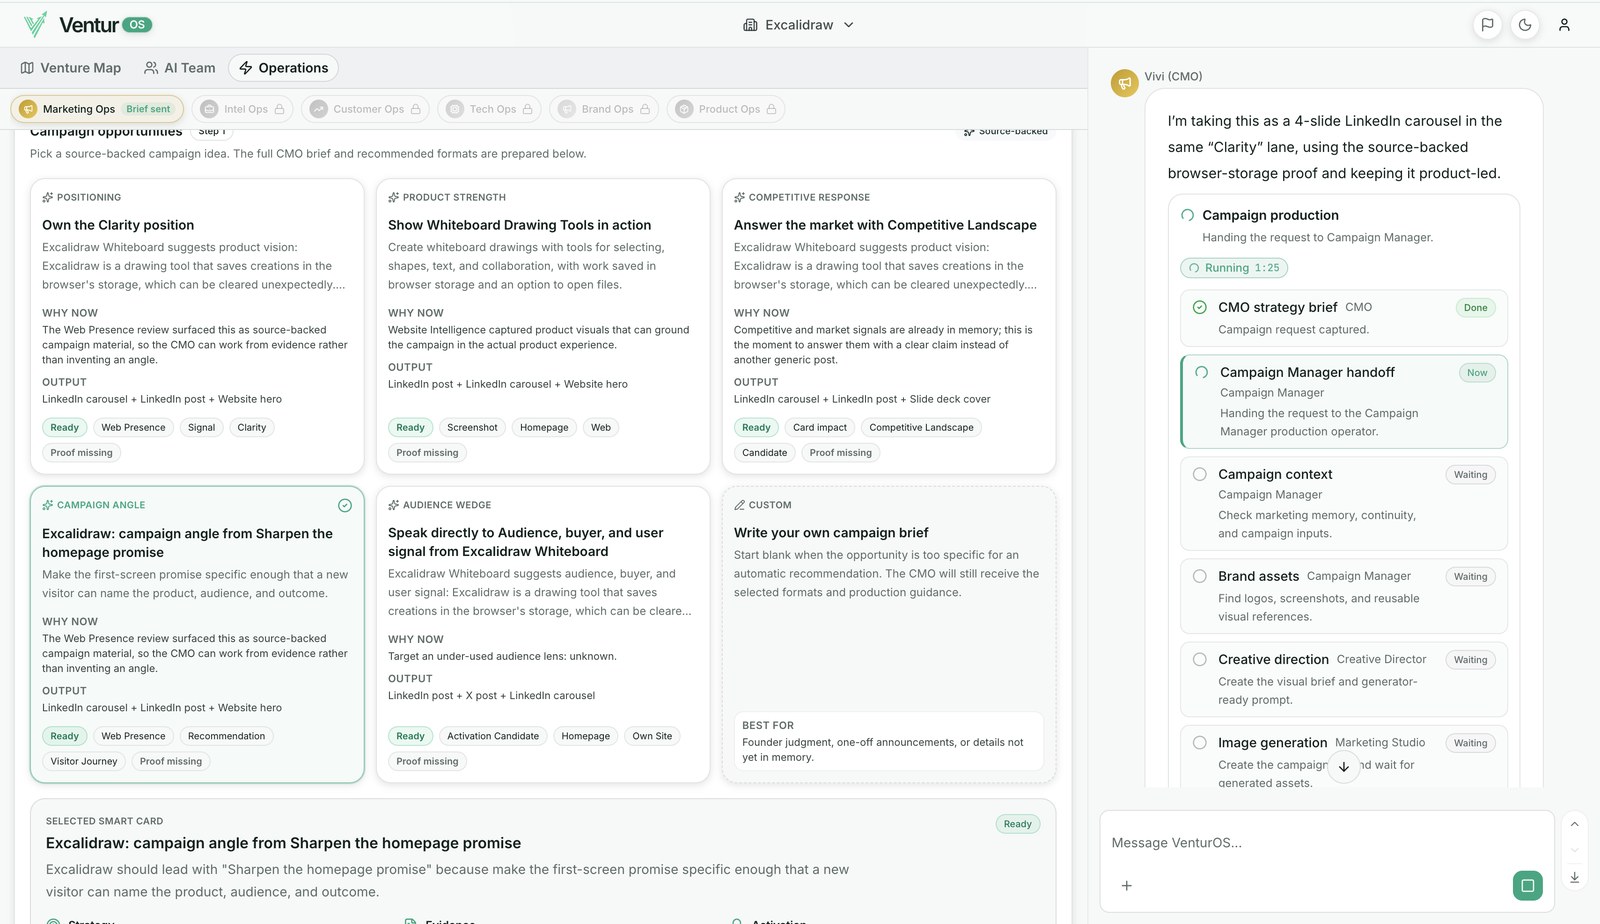Image resolution: width=1600 pixels, height=924 pixels.
Task: Switch to the AI Team tab
Action: pyautogui.click(x=180, y=68)
